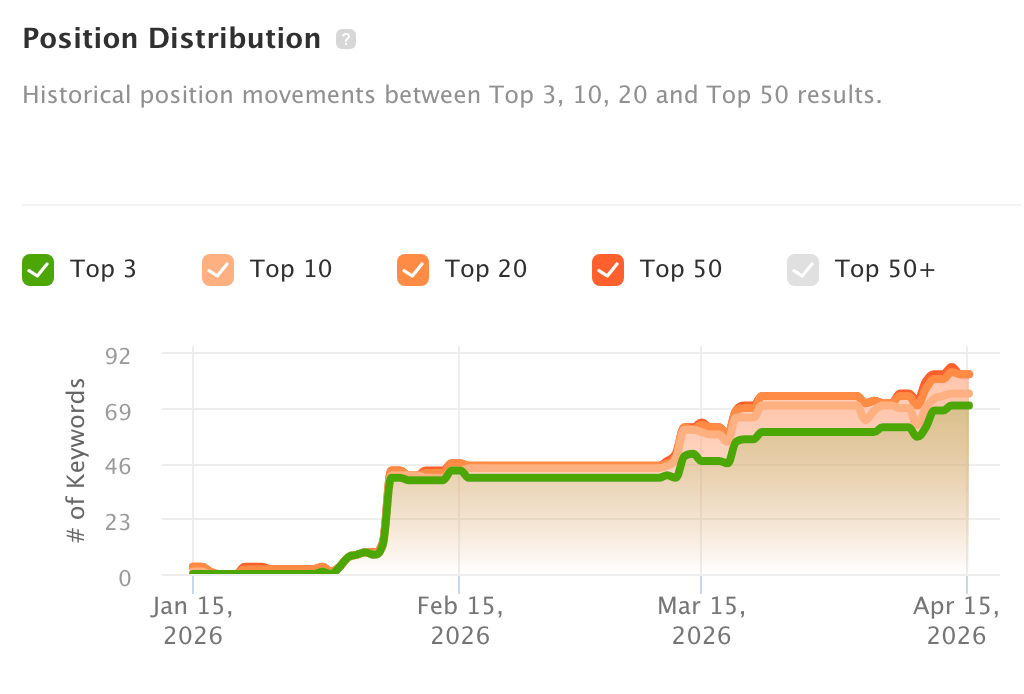The height and width of the screenshot is (694, 1024).
Task: Toggle the grey Top 50+ checkbox
Action: (x=803, y=270)
